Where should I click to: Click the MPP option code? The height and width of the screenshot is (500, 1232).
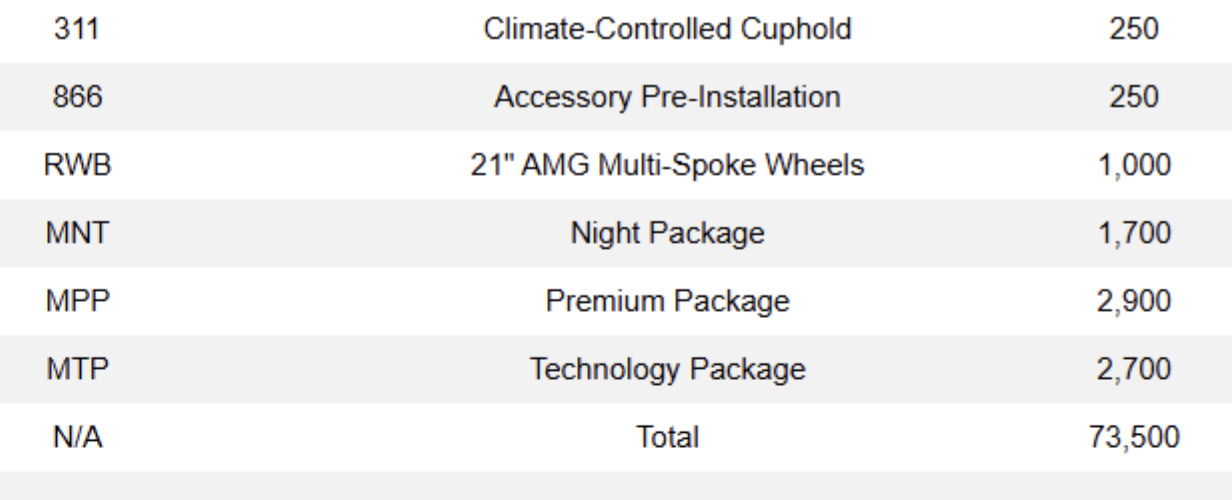click(77, 301)
